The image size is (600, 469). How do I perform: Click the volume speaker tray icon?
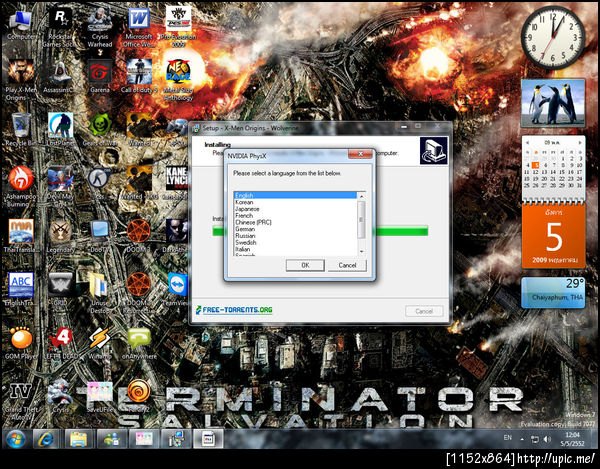point(548,439)
